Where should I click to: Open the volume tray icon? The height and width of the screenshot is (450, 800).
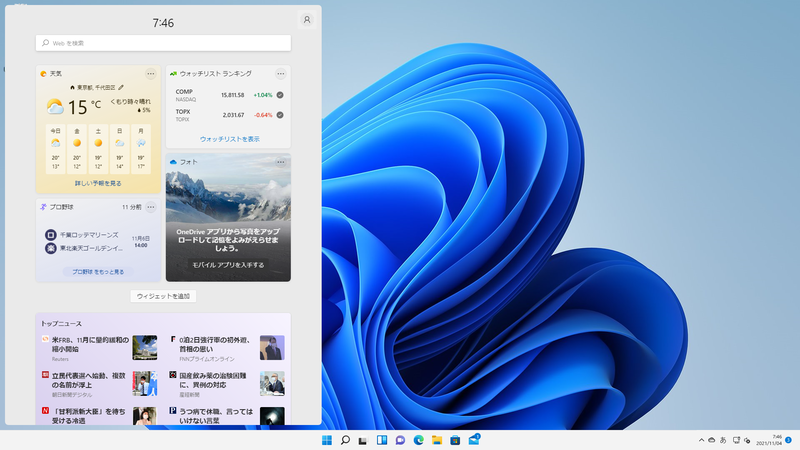tap(747, 440)
